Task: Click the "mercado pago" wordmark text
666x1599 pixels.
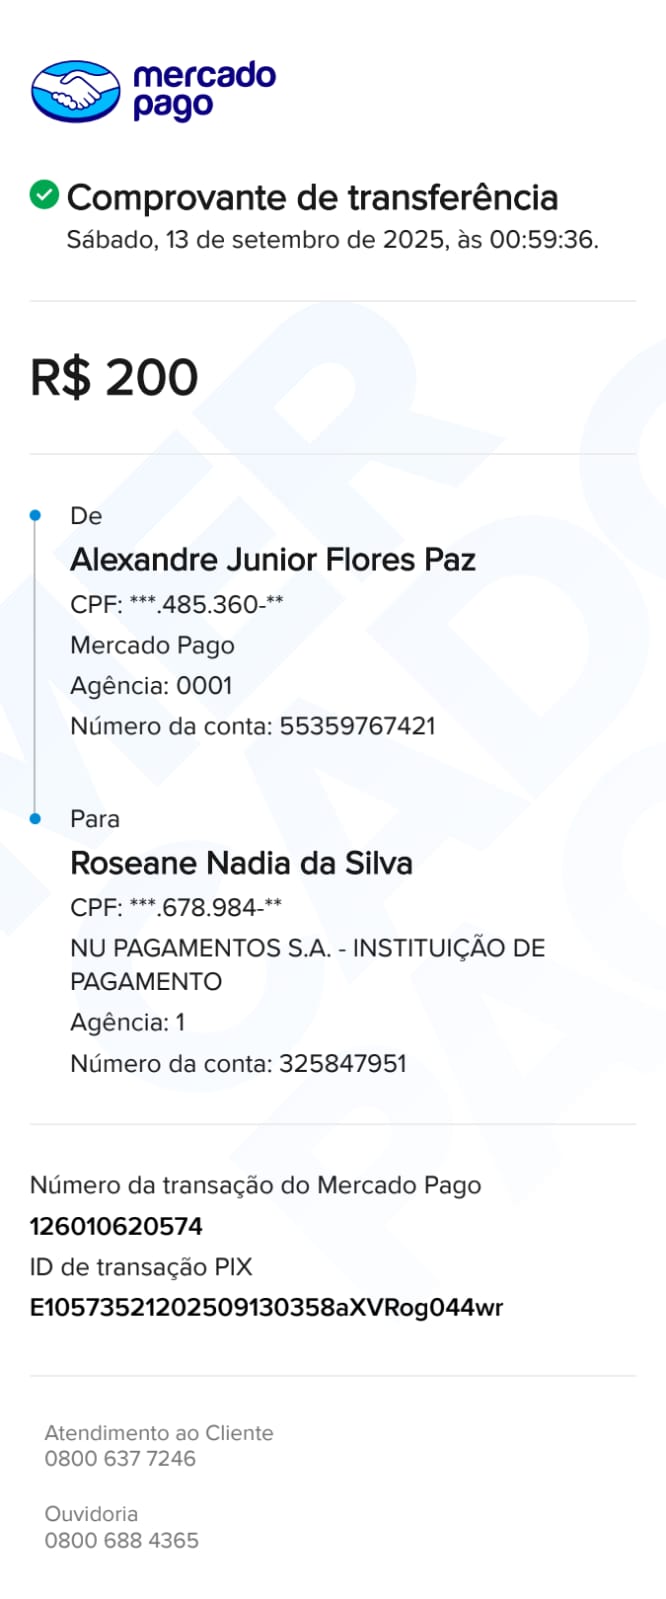Action: pos(204,90)
